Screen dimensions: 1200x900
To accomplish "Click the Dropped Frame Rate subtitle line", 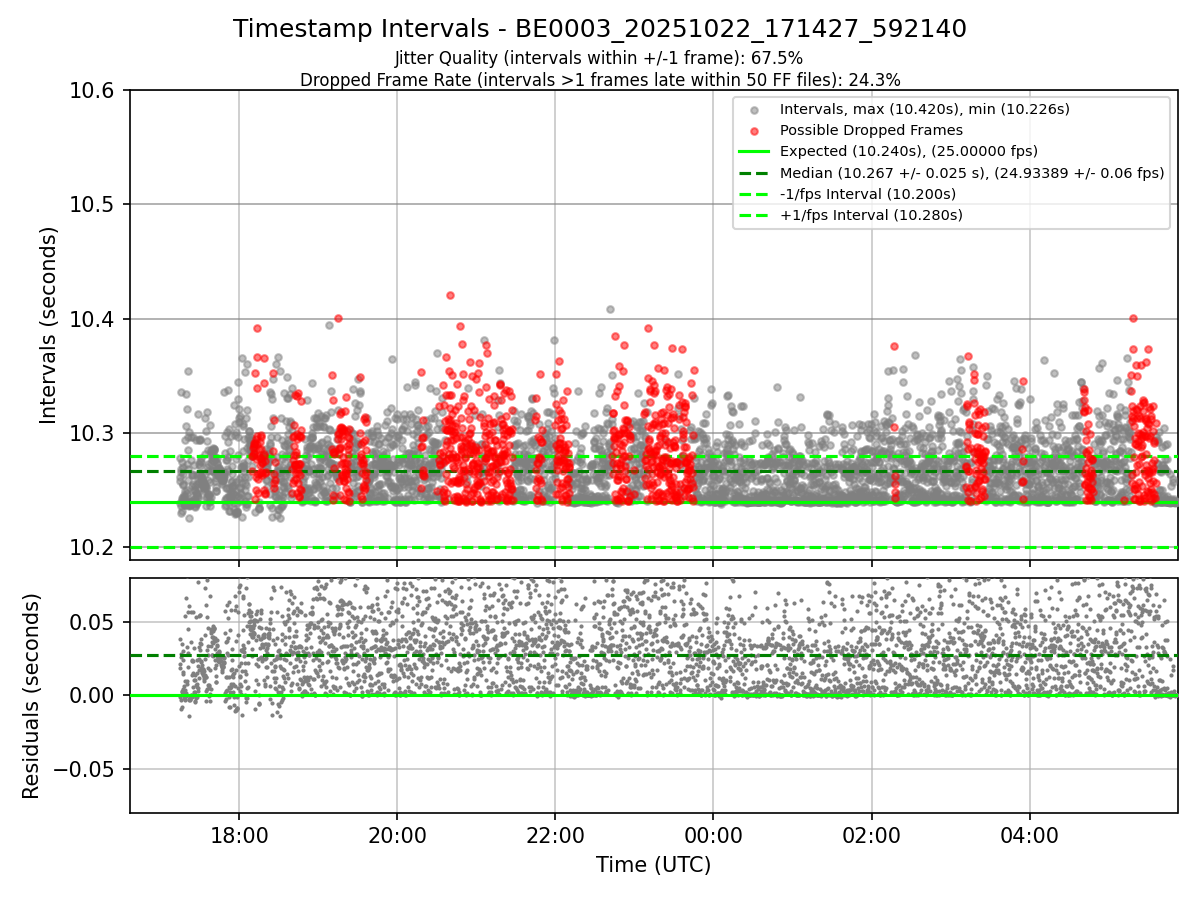I will 600,80.
